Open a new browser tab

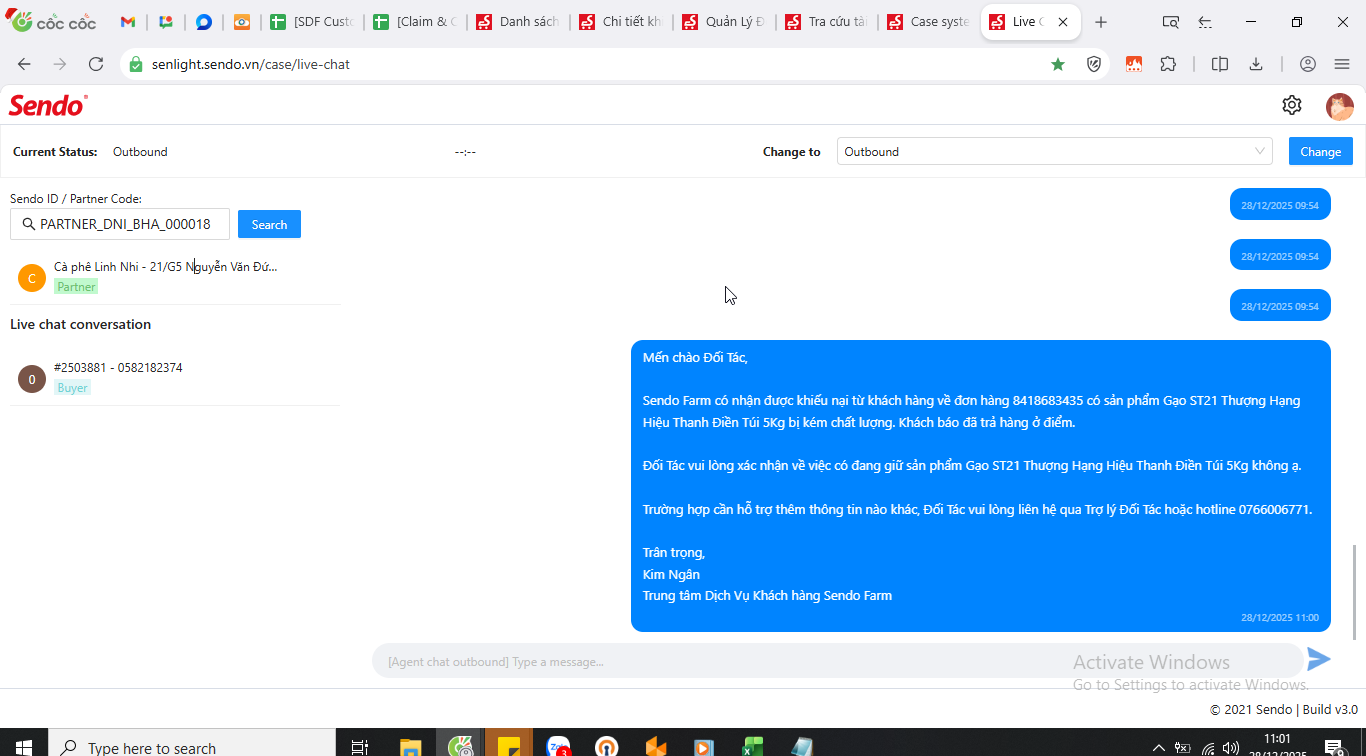(x=1101, y=22)
